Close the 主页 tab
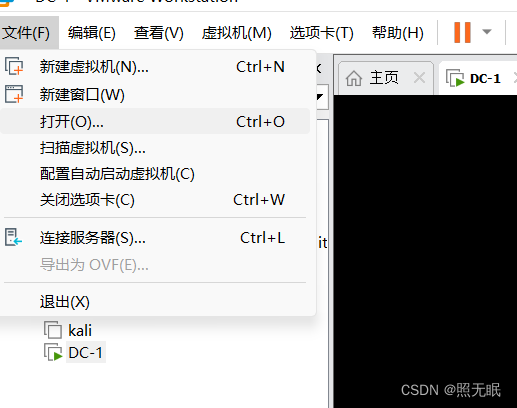 pos(419,78)
